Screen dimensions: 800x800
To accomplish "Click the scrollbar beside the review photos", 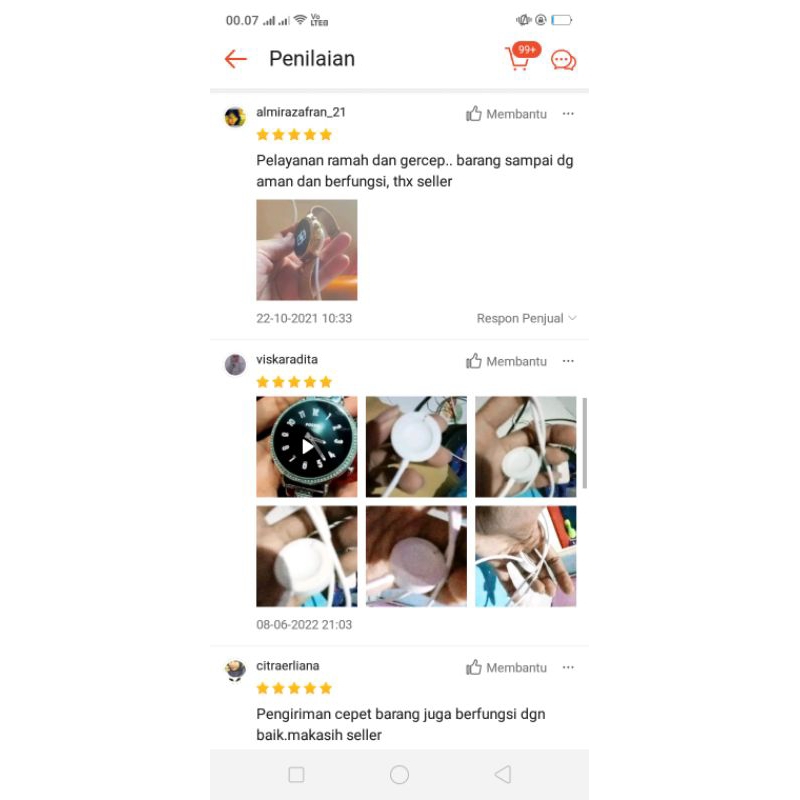I will point(585,443).
